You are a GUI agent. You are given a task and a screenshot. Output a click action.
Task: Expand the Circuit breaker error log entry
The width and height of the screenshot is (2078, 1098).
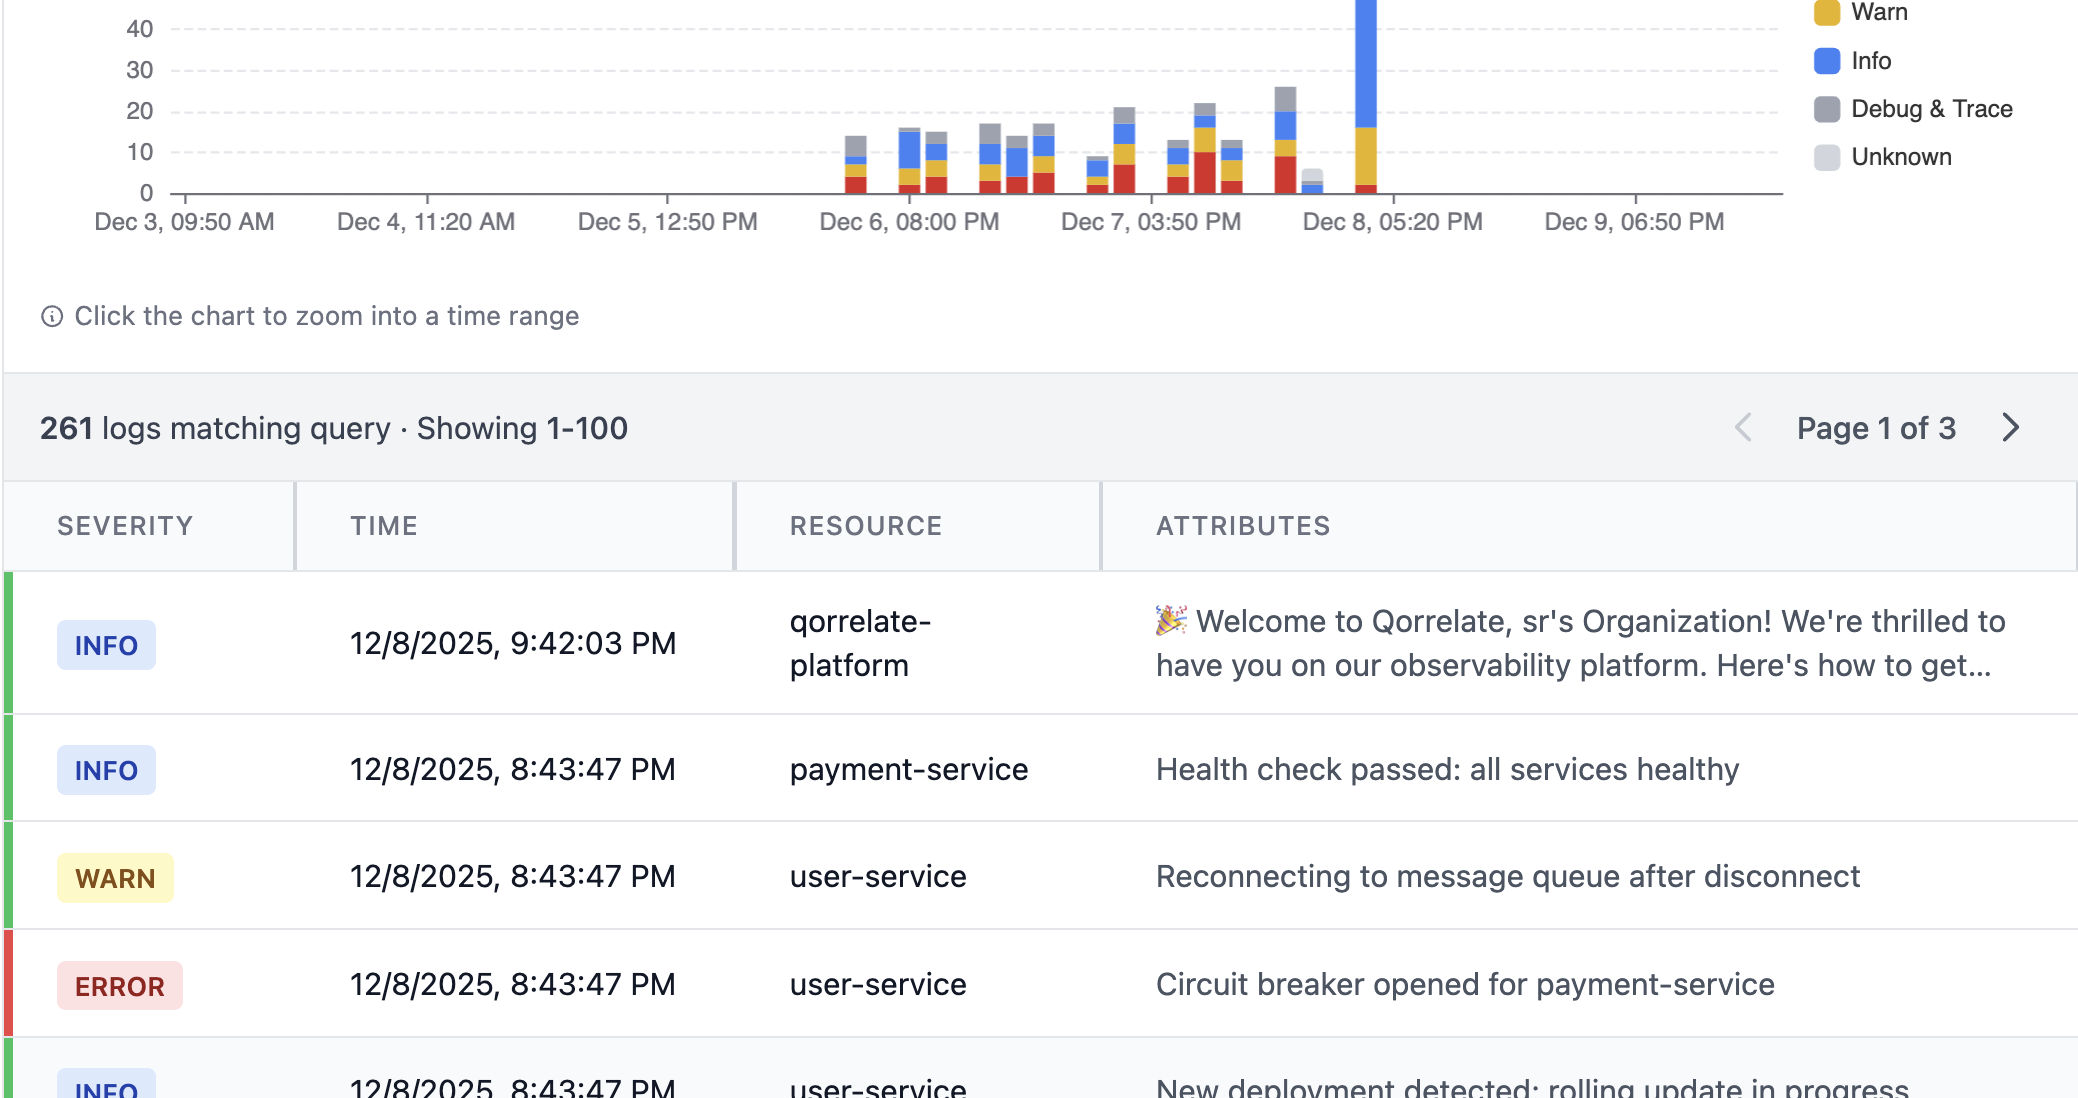coord(1465,984)
